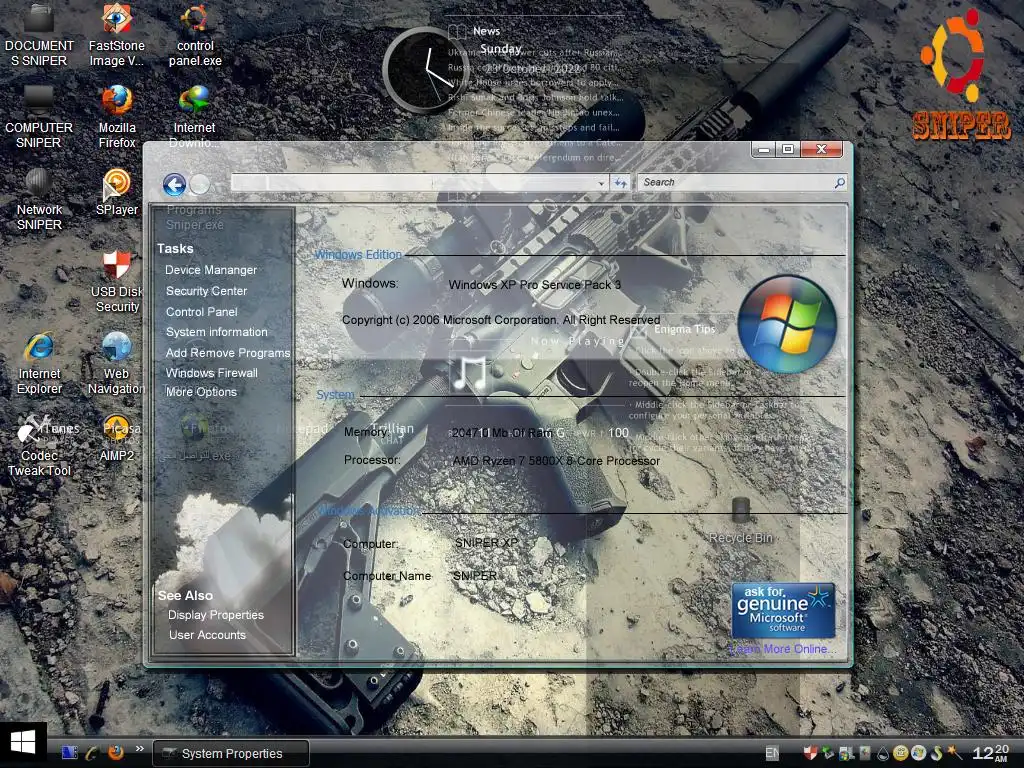The width and height of the screenshot is (1024, 768).
Task: Open COMPUTER SNIPER desktop icon
Action: 39,118
